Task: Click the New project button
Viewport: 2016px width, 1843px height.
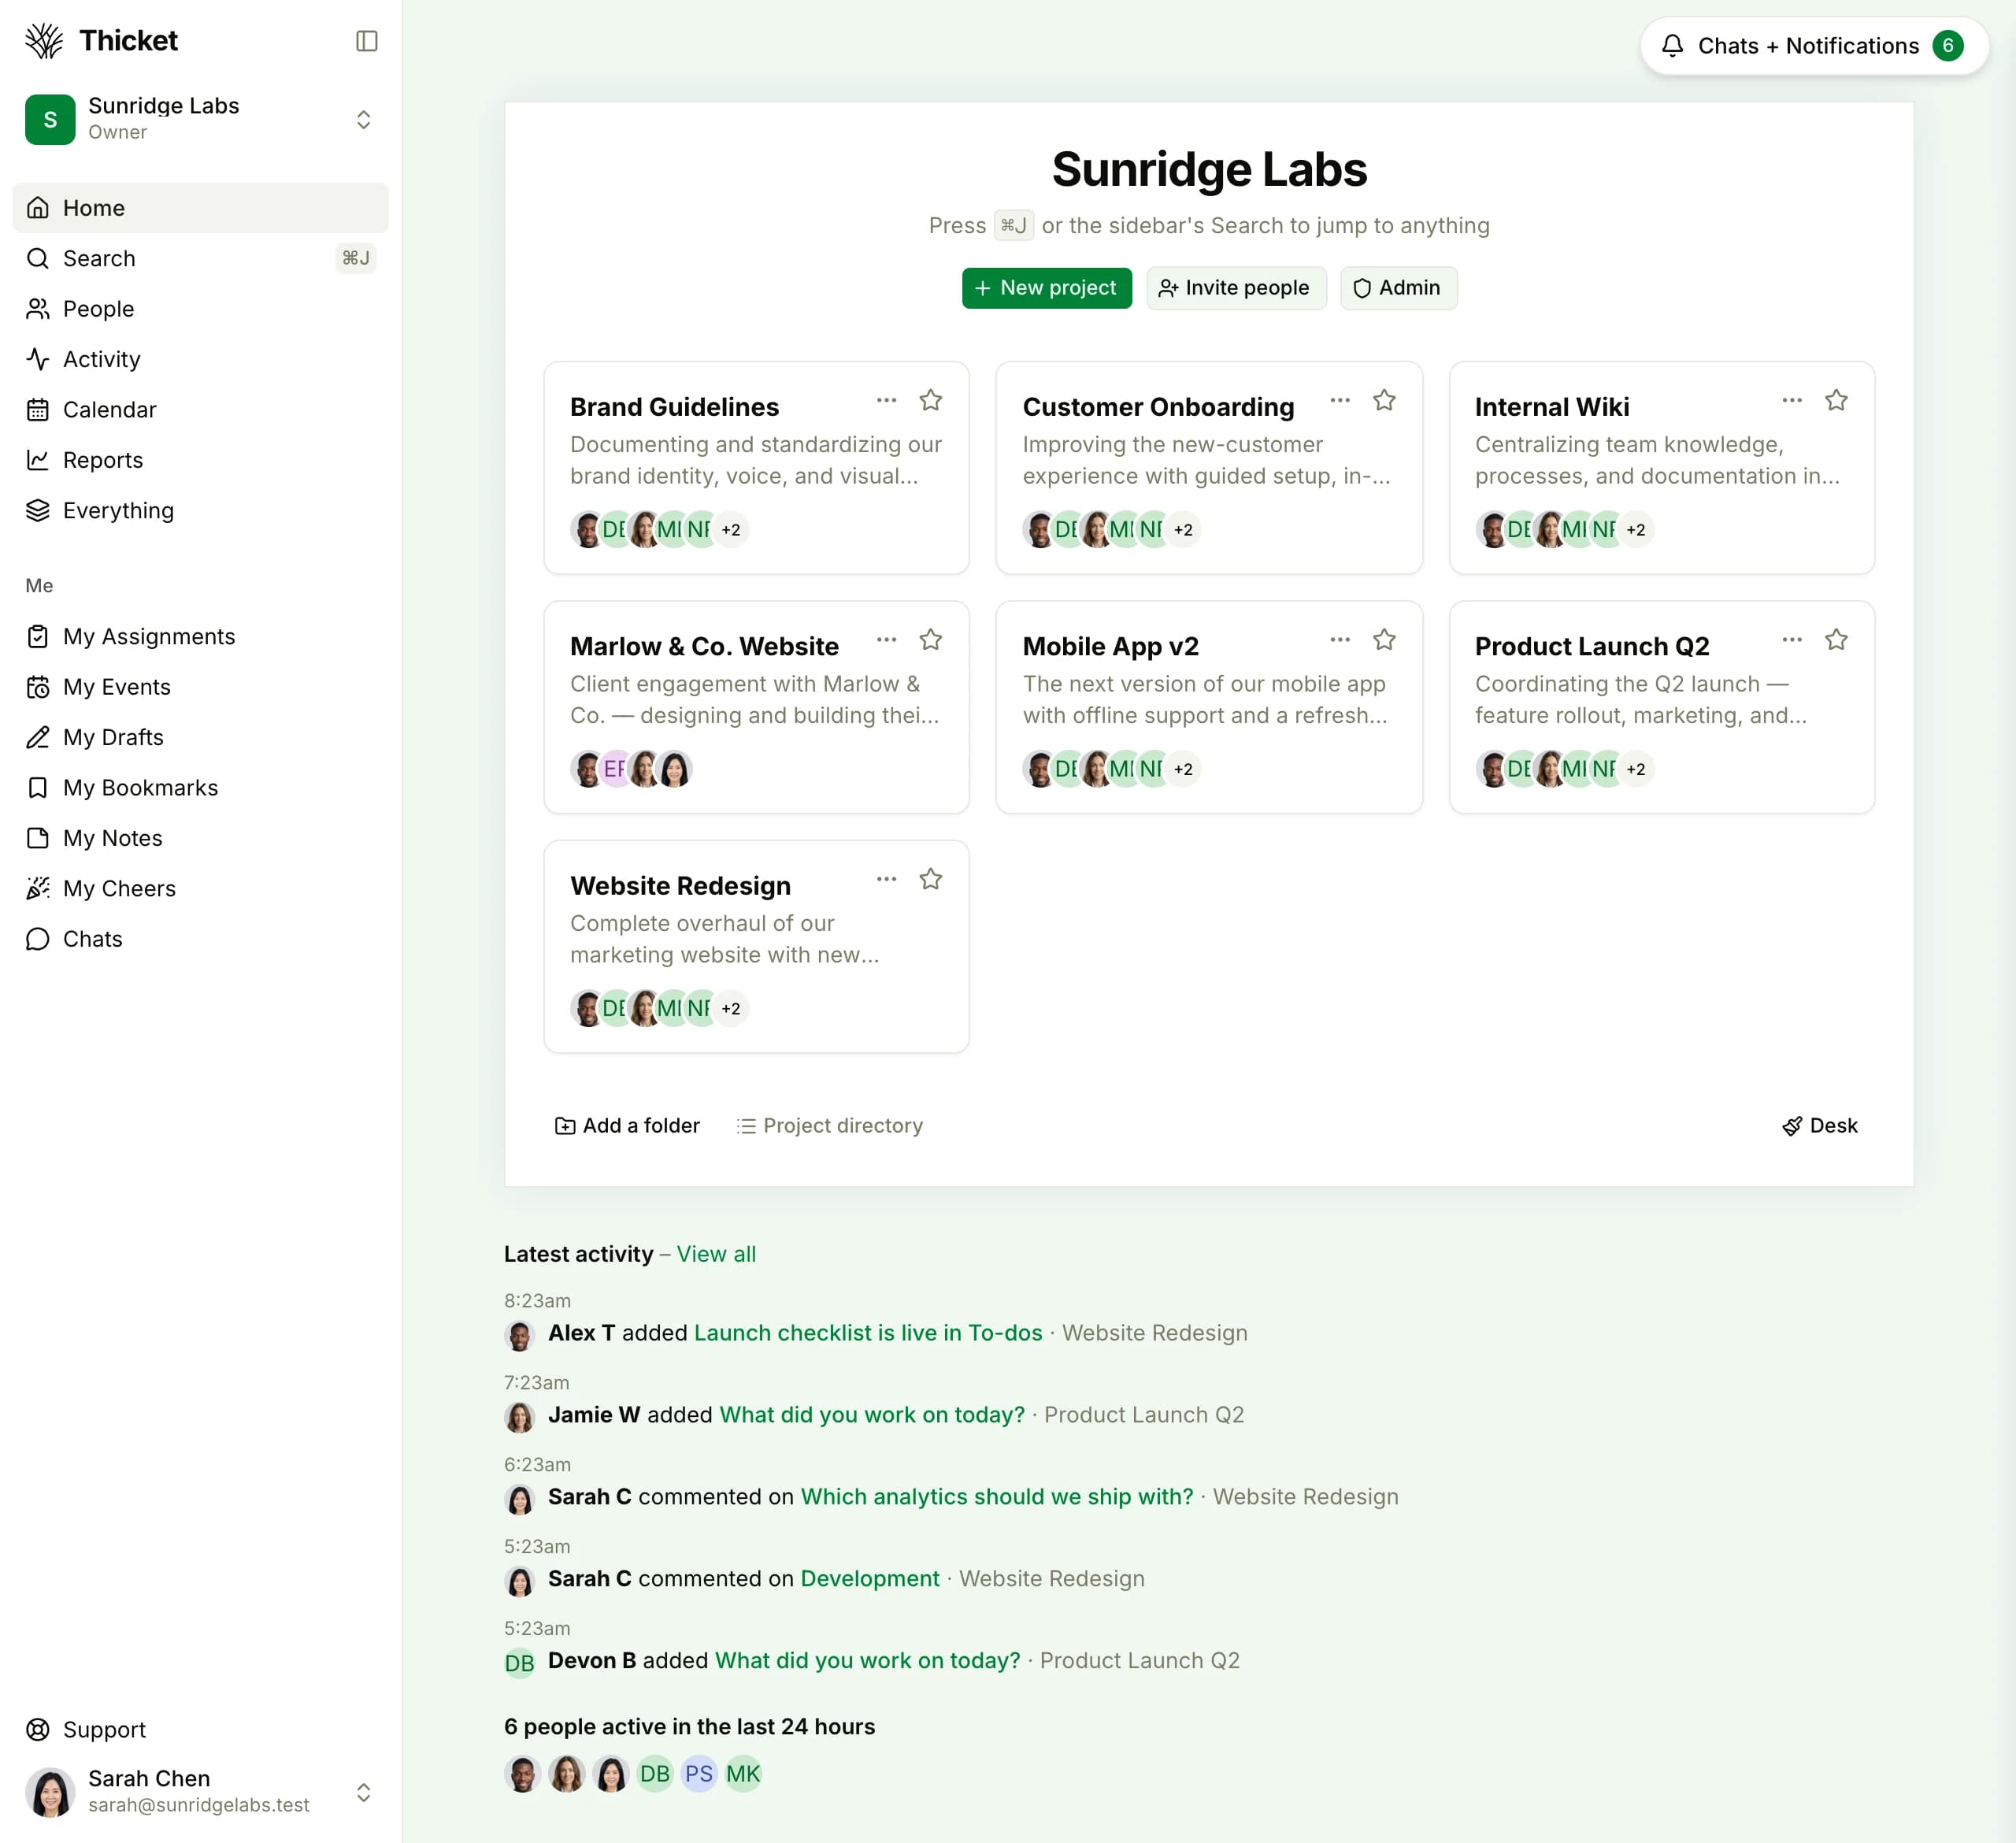Action: [1047, 288]
